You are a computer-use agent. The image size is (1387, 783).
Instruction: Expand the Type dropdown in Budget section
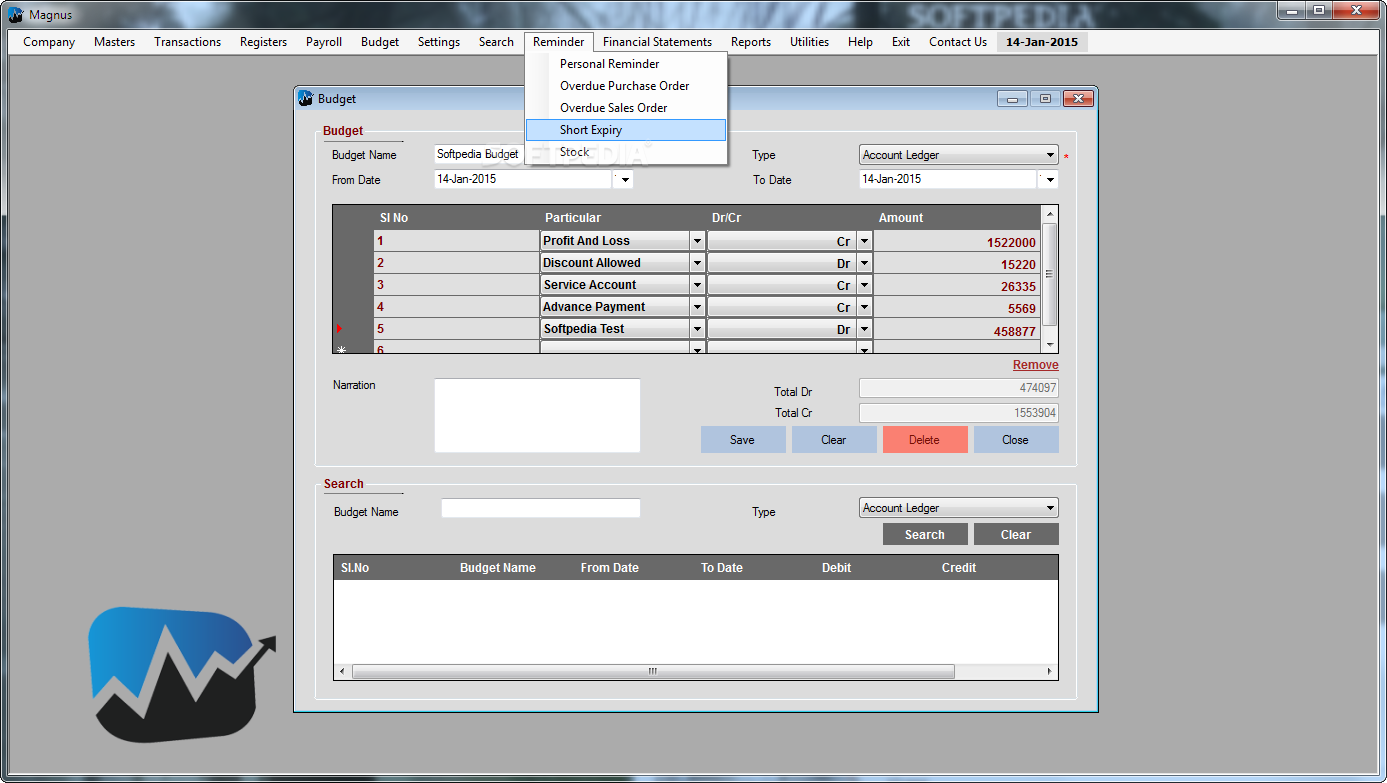pyautogui.click(x=1050, y=155)
